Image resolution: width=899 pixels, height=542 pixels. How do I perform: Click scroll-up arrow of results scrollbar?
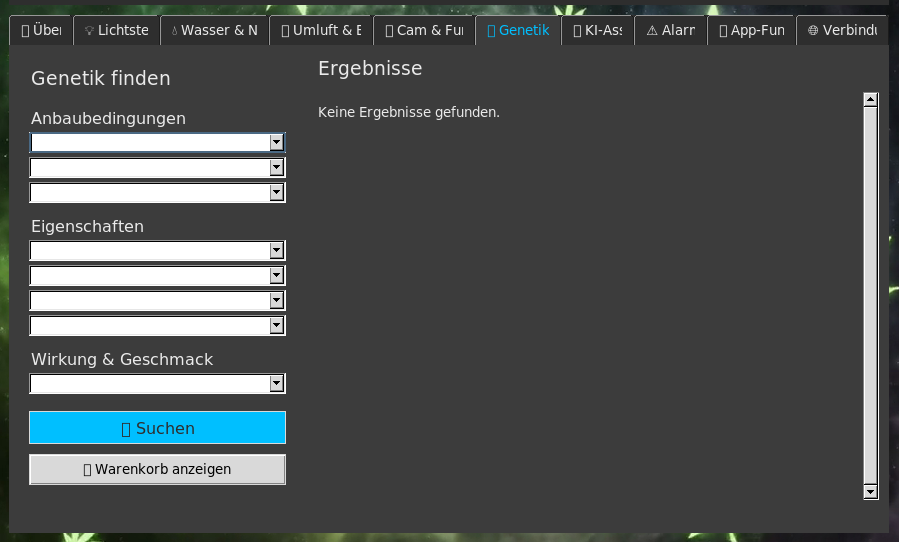pyautogui.click(x=870, y=100)
